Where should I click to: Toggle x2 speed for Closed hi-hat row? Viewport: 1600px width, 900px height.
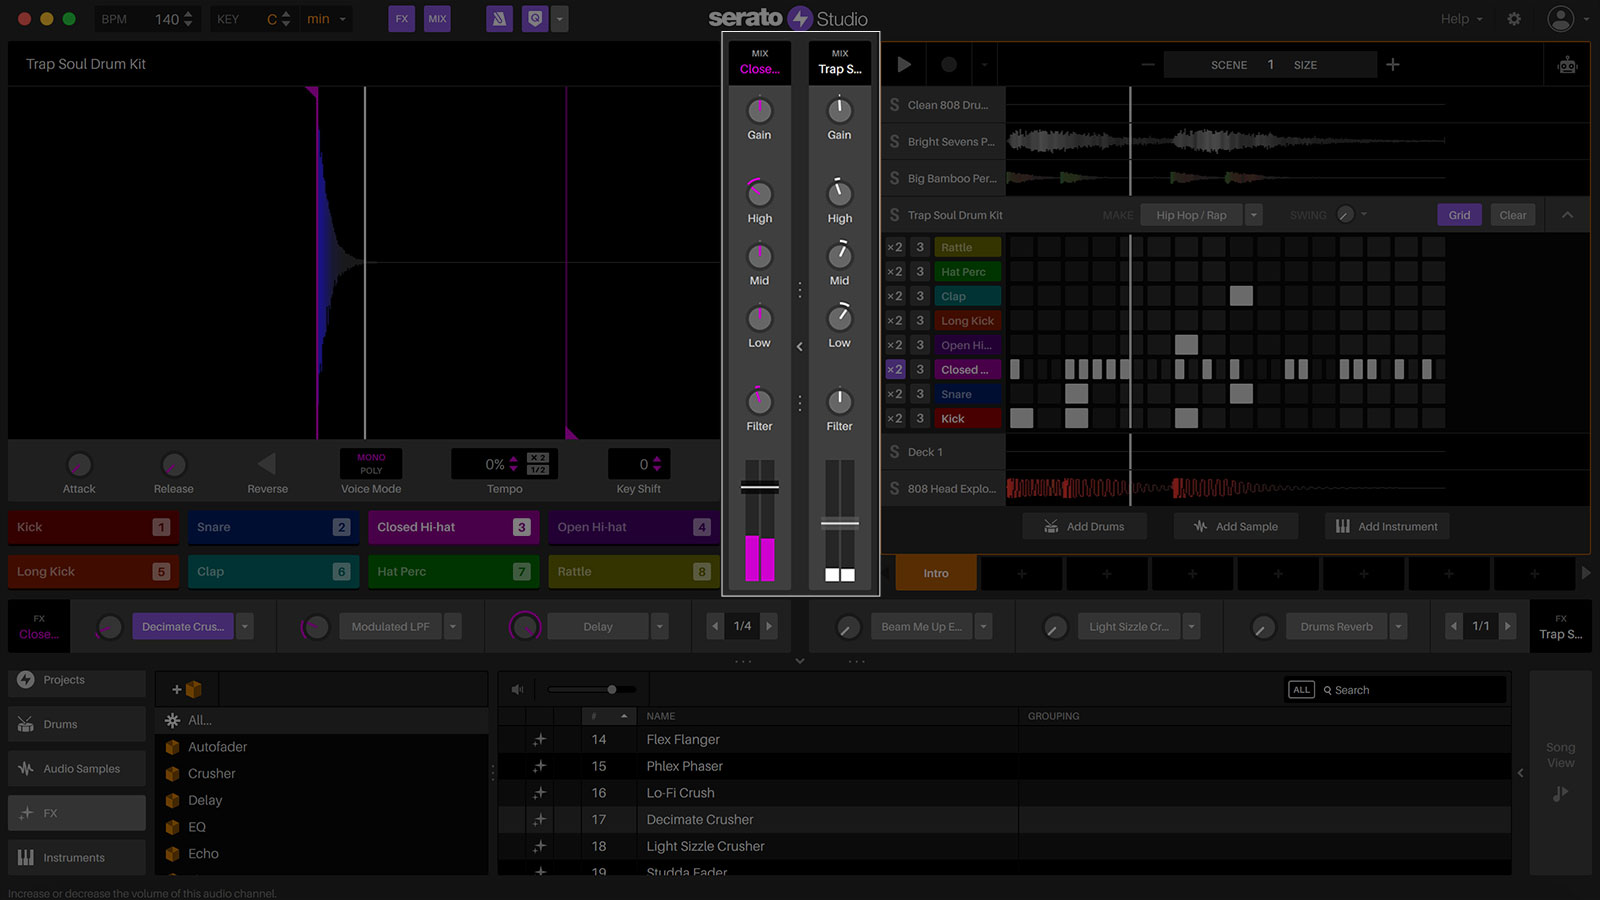[895, 369]
